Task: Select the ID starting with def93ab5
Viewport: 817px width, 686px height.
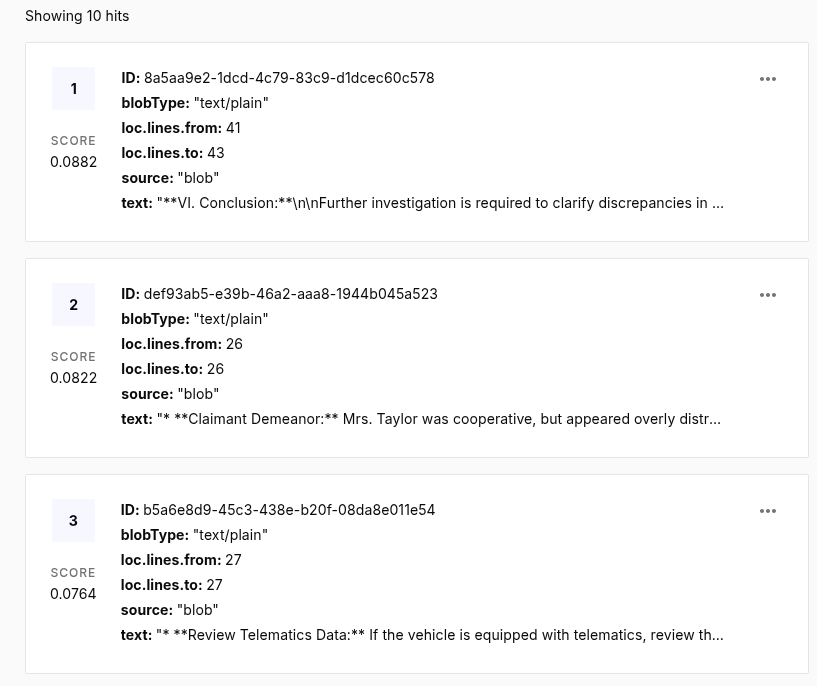Action: click(290, 294)
